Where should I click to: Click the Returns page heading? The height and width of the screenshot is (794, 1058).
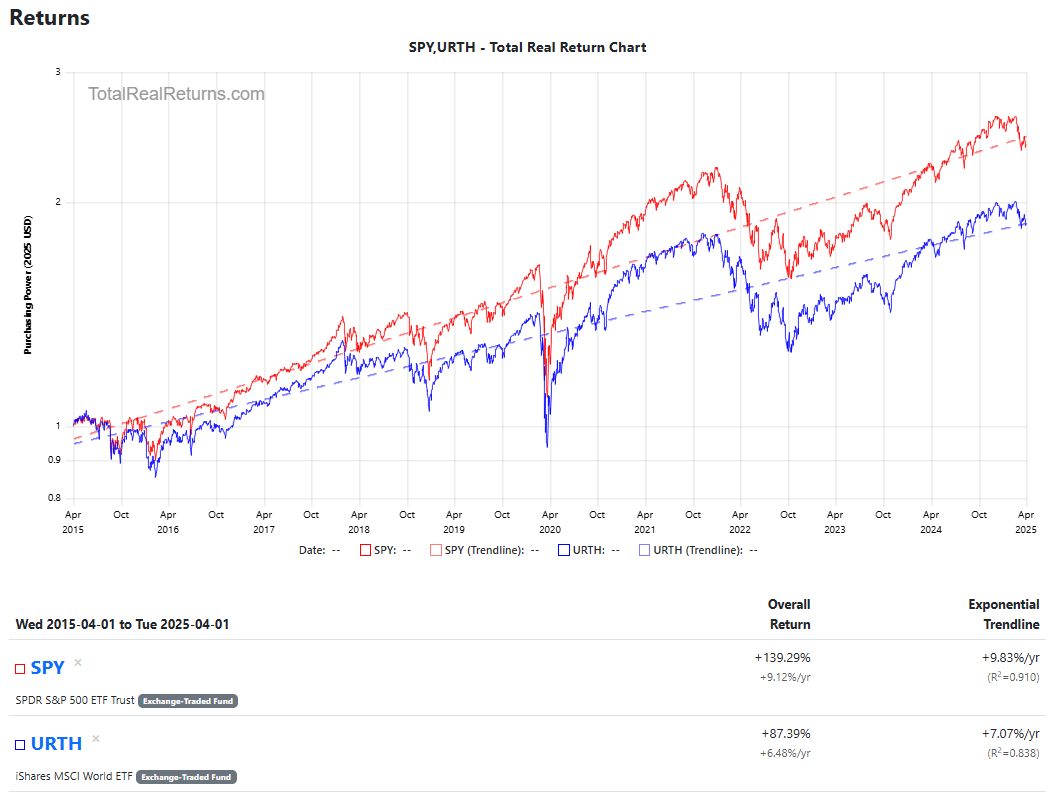click(x=48, y=17)
